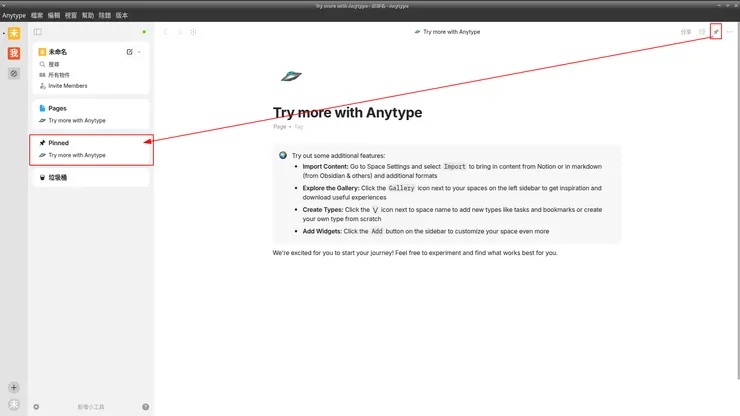Viewport: 740px width, 416px height.
Task: Click the 分享 share button
Action: [x=686, y=32]
